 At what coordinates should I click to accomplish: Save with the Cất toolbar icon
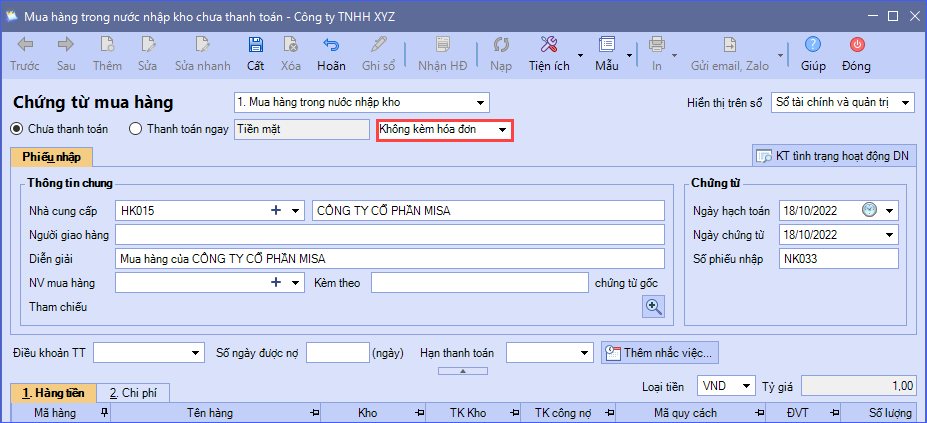[255, 44]
